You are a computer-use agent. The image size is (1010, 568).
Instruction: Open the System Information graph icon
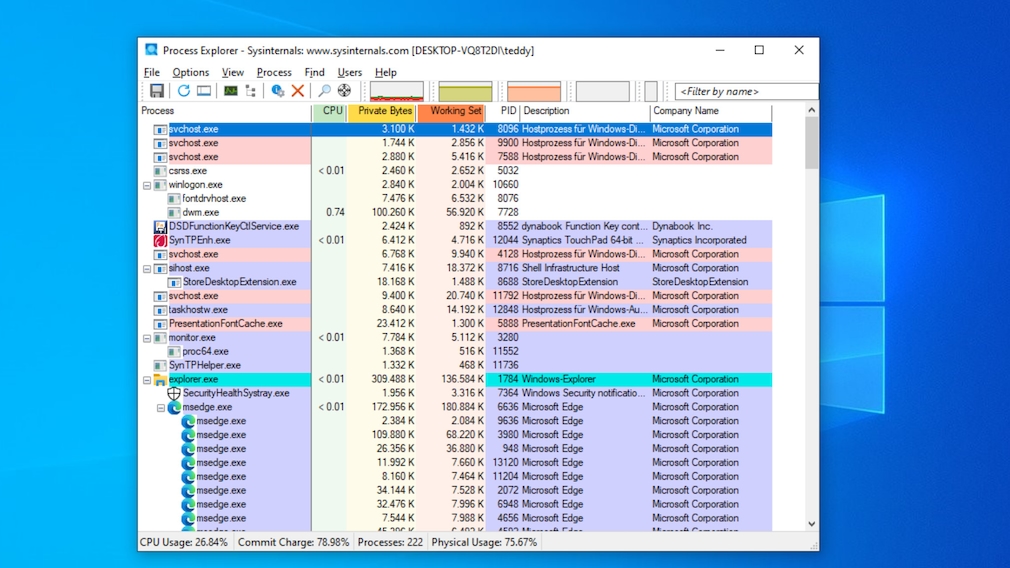click(231, 91)
